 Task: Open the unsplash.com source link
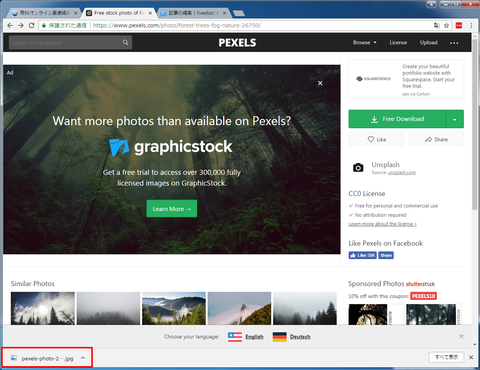coord(402,173)
